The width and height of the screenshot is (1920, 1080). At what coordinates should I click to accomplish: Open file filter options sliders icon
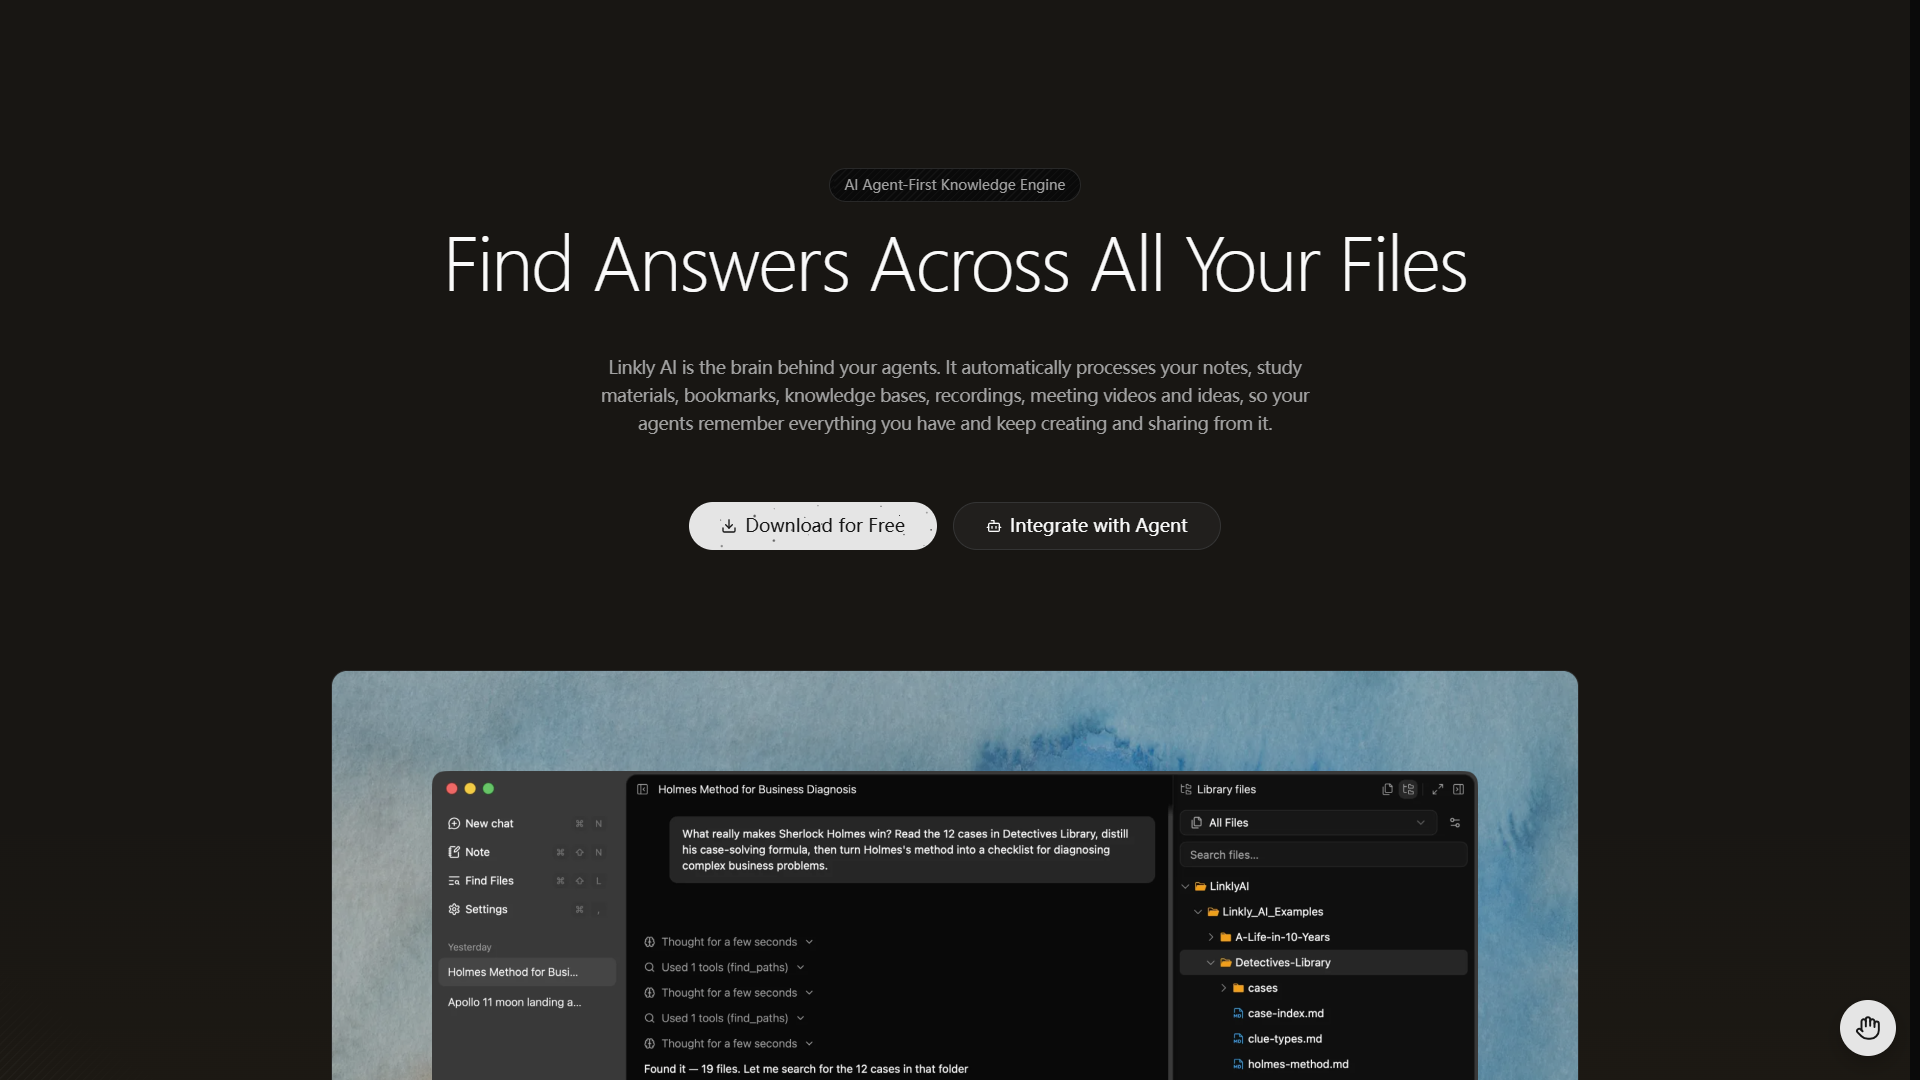tap(1455, 823)
